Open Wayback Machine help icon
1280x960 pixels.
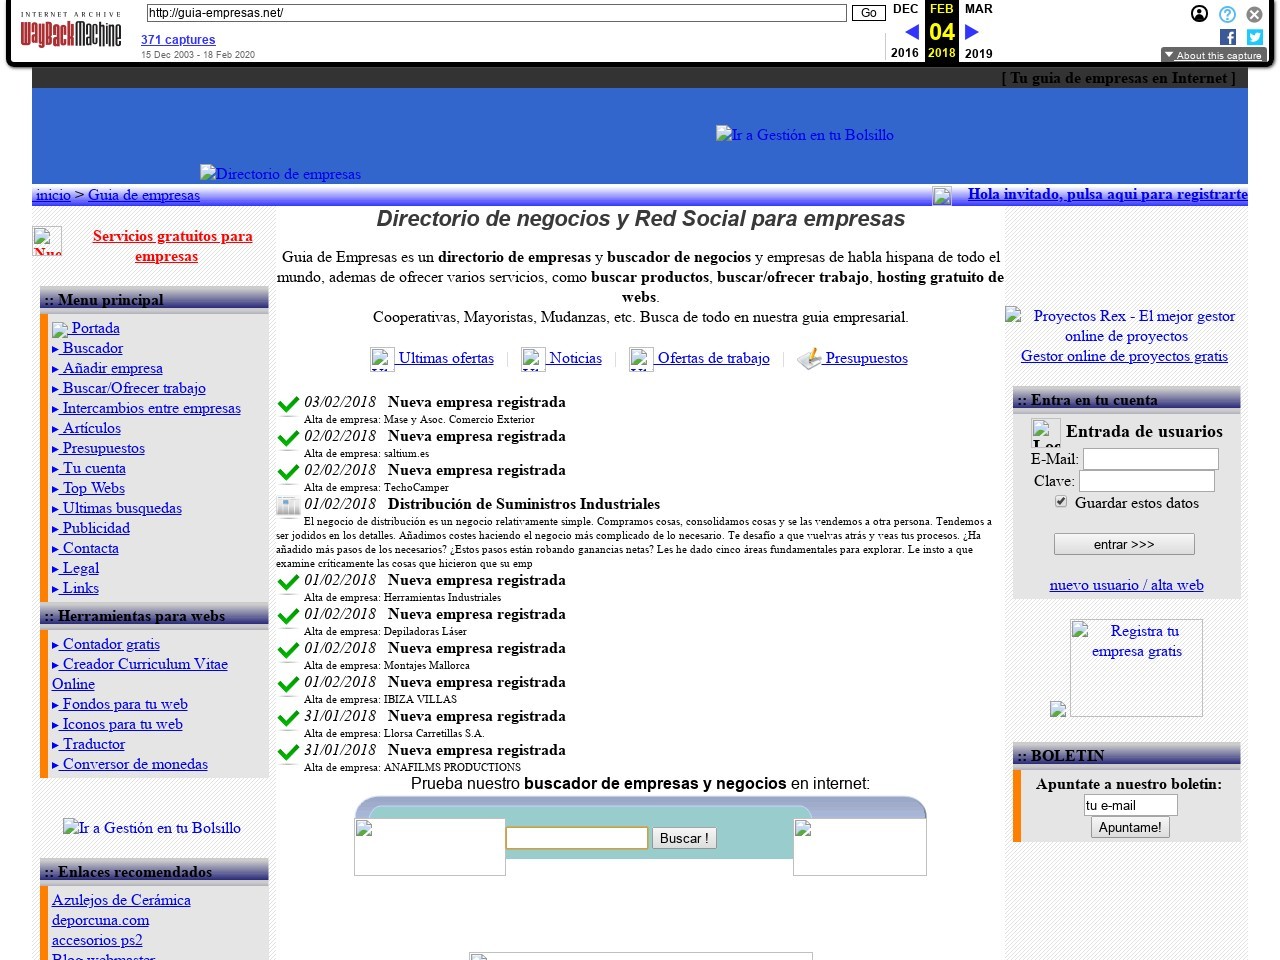1227,14
